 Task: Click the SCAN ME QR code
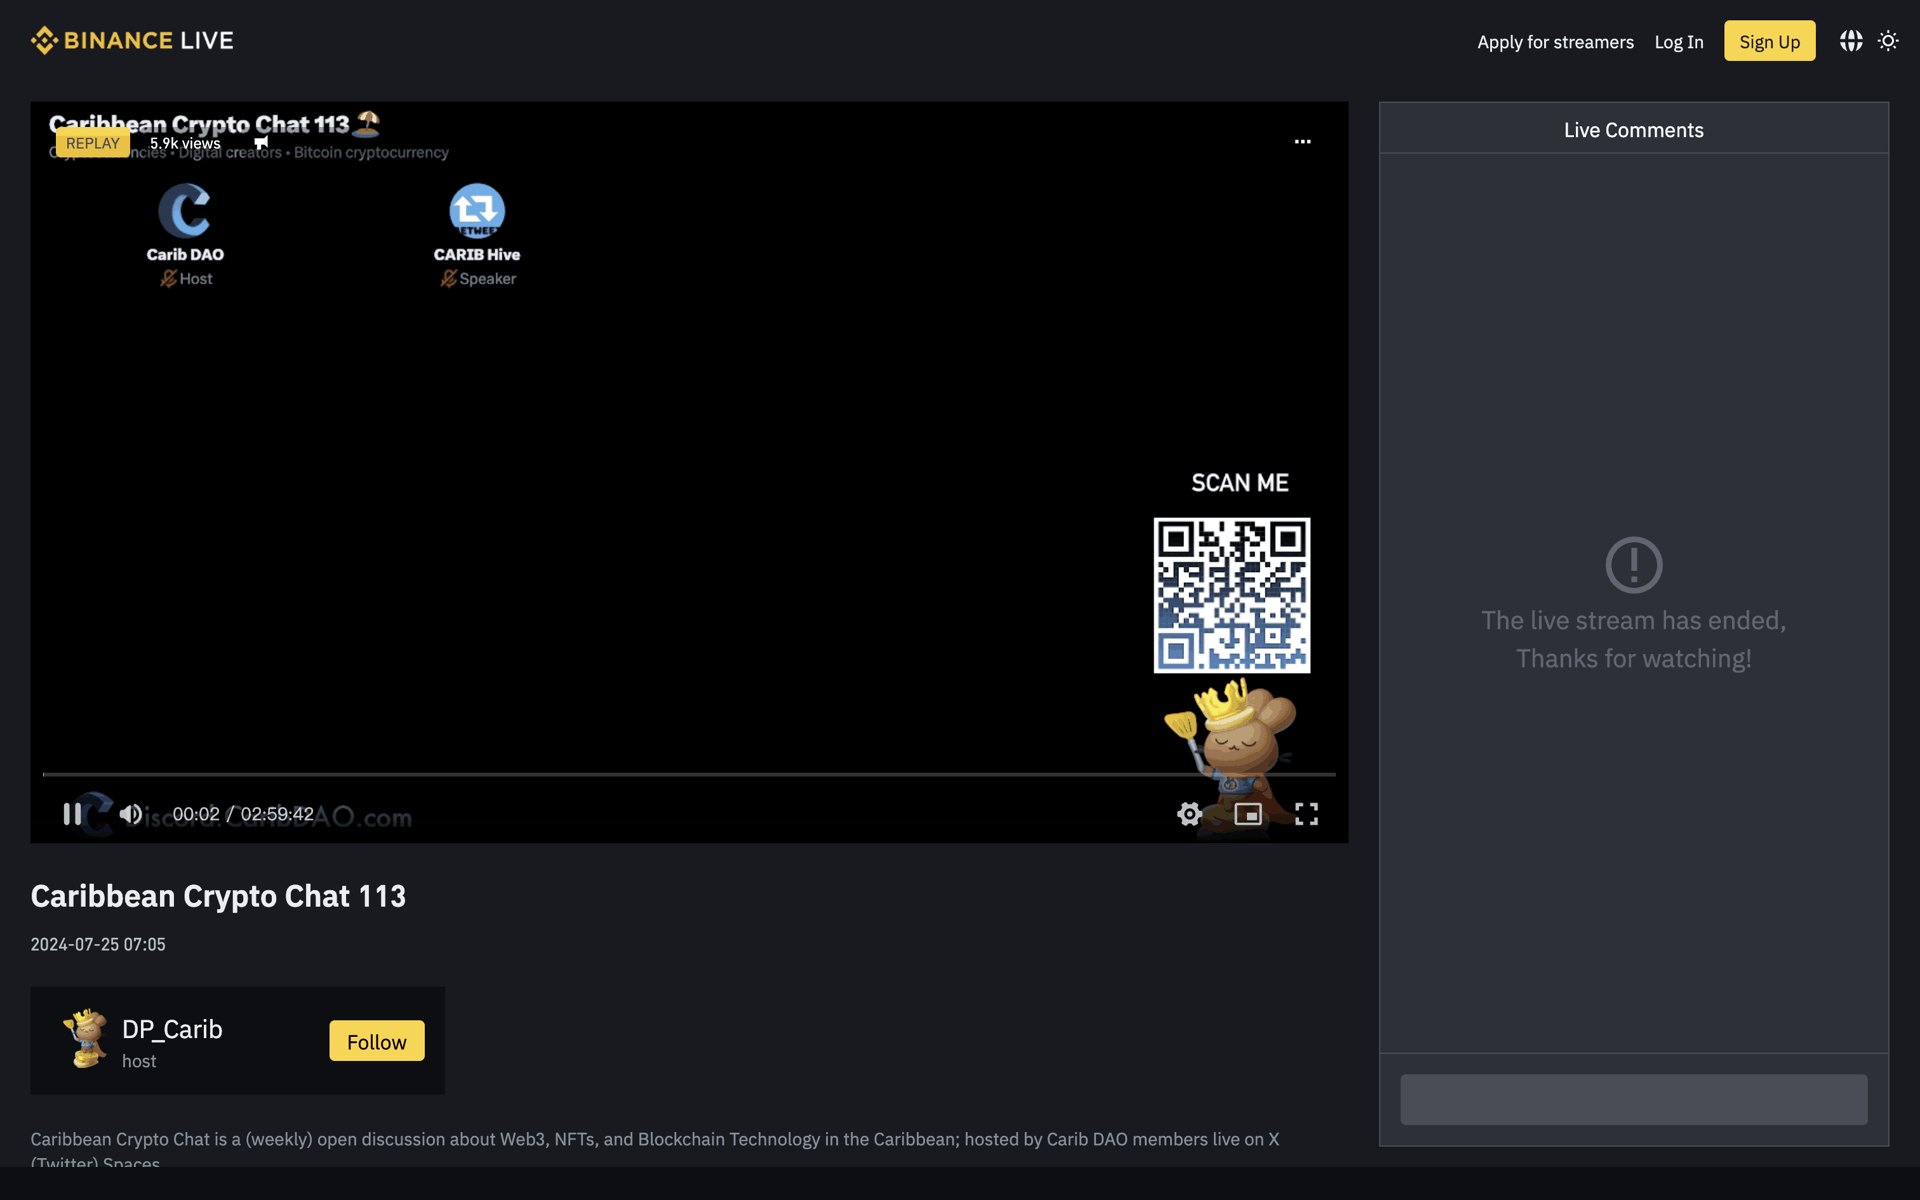point(1232,595)
